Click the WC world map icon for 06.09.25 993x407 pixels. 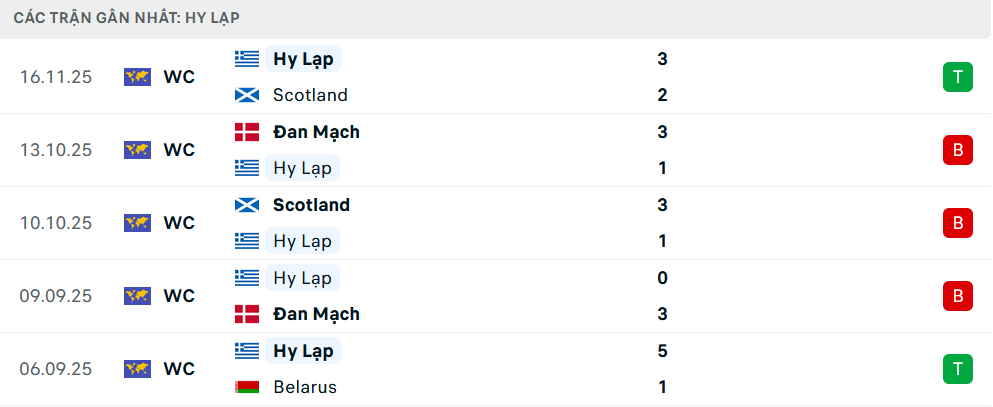click(x=137, y=369)
